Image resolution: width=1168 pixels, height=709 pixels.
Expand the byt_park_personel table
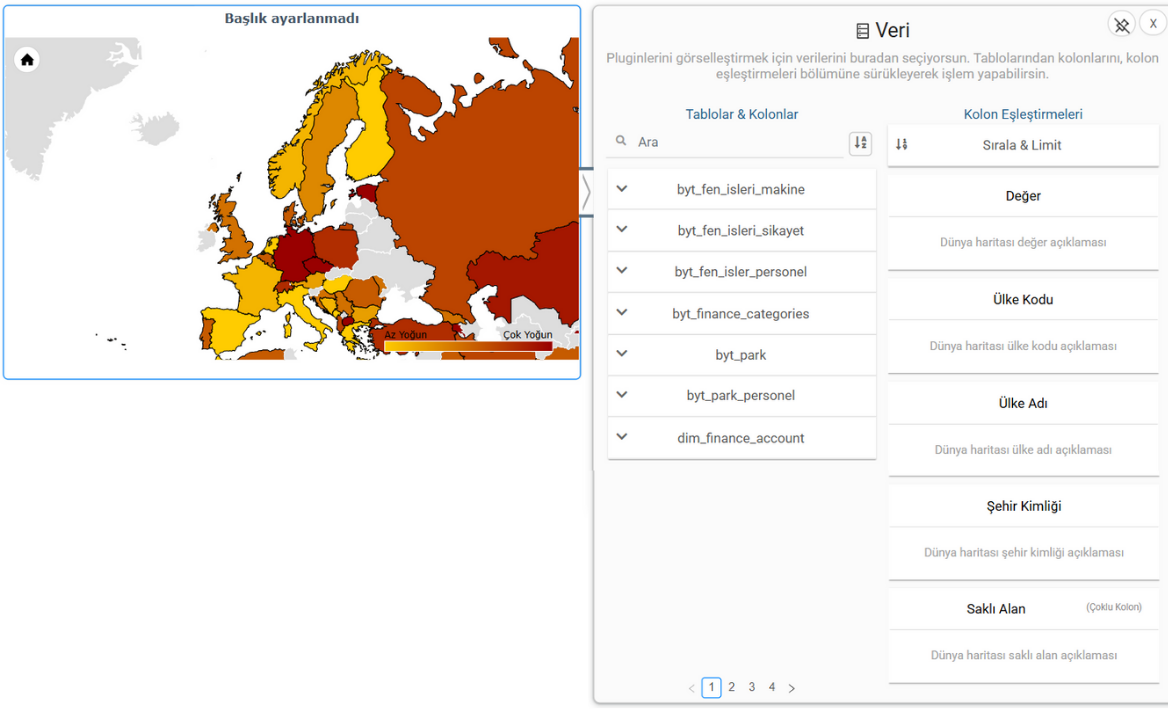click(622, 395)
